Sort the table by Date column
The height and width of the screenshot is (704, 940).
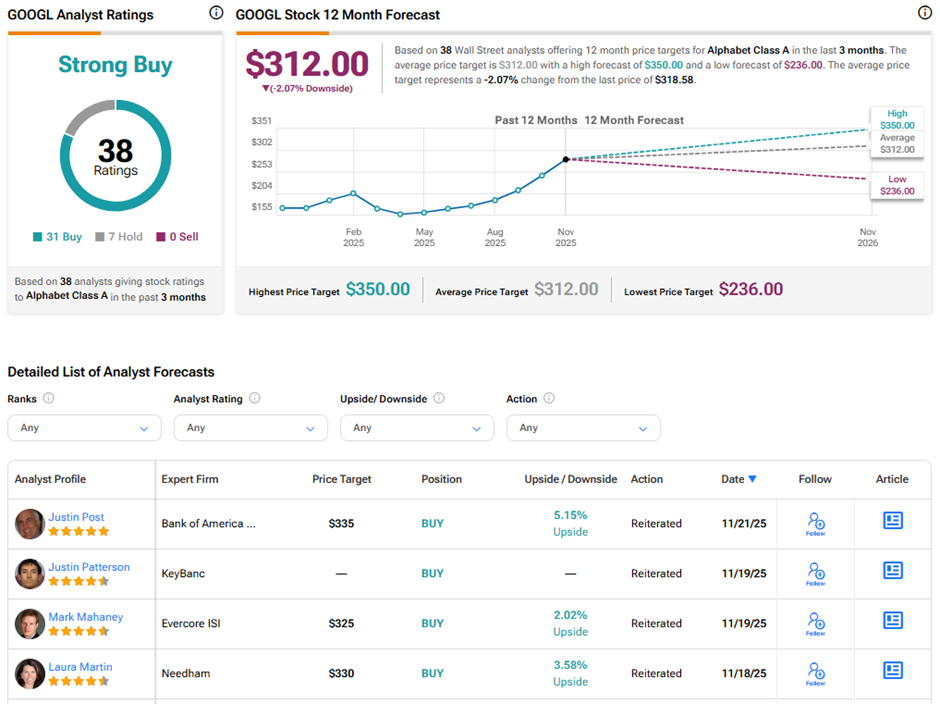(x=738, y=479)
